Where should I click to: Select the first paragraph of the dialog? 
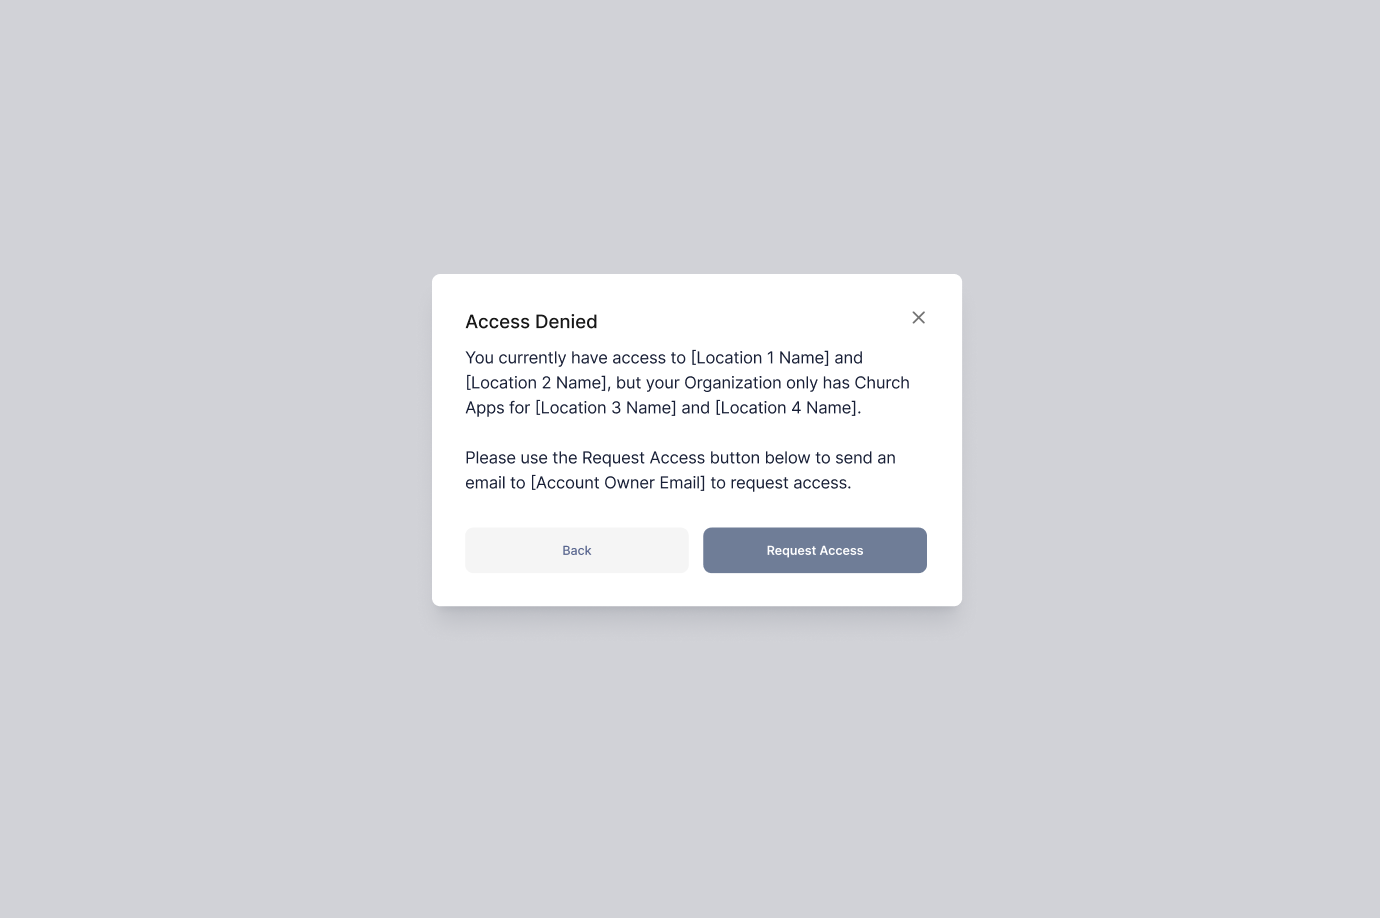[x=687, y=382]
